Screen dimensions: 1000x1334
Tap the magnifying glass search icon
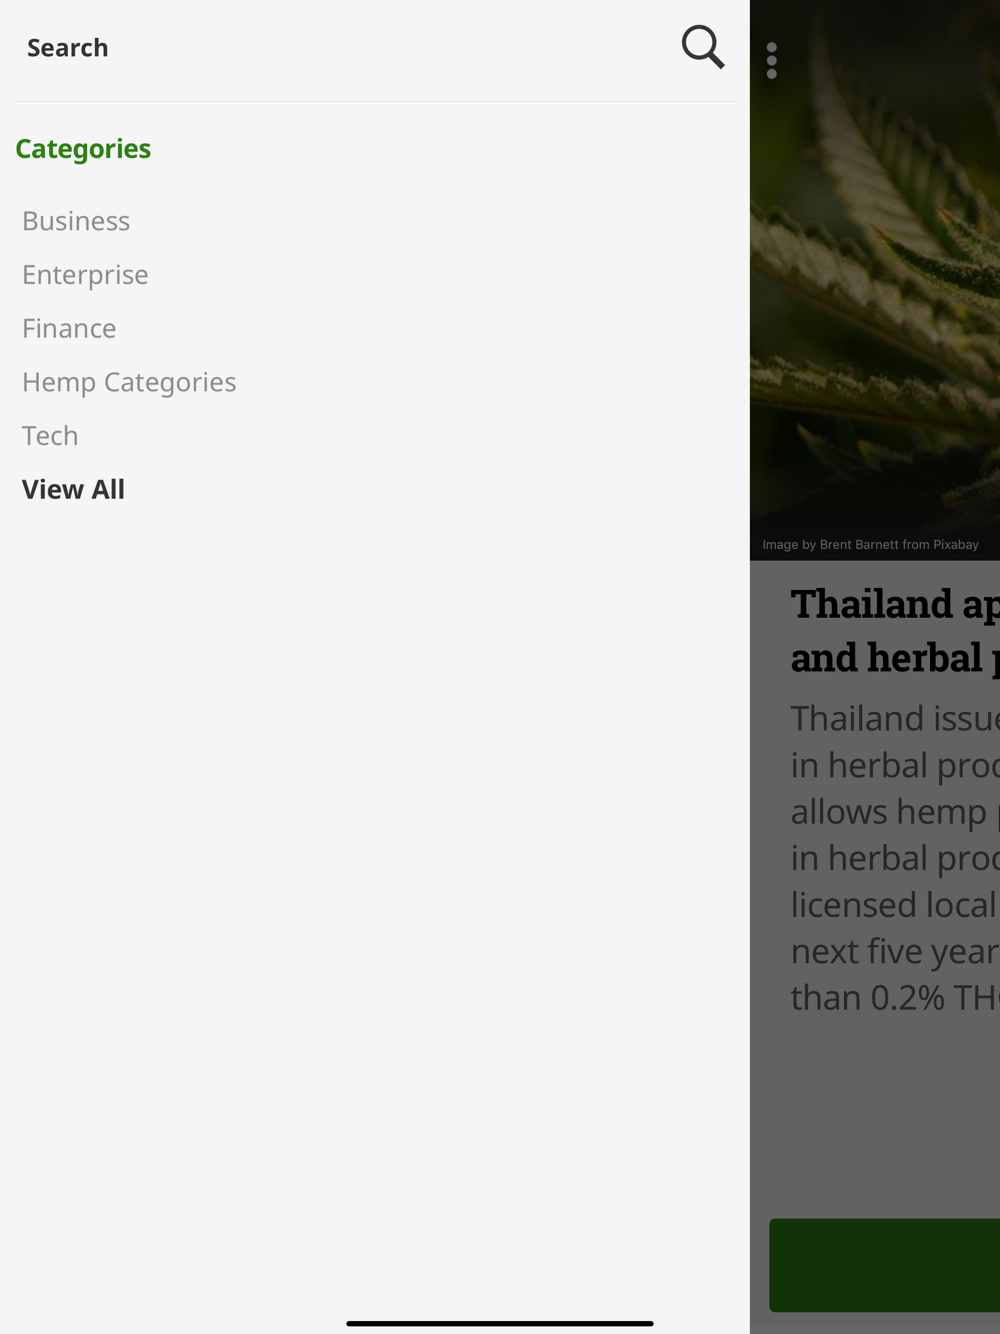[703, 47]
